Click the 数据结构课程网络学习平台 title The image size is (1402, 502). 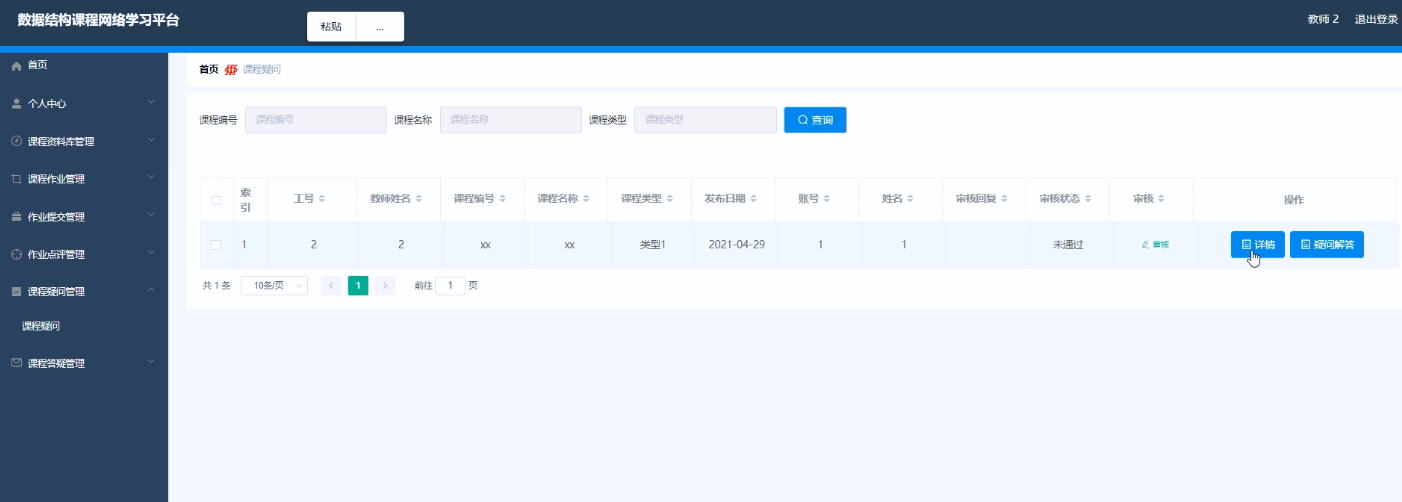[x=99, y=20]
